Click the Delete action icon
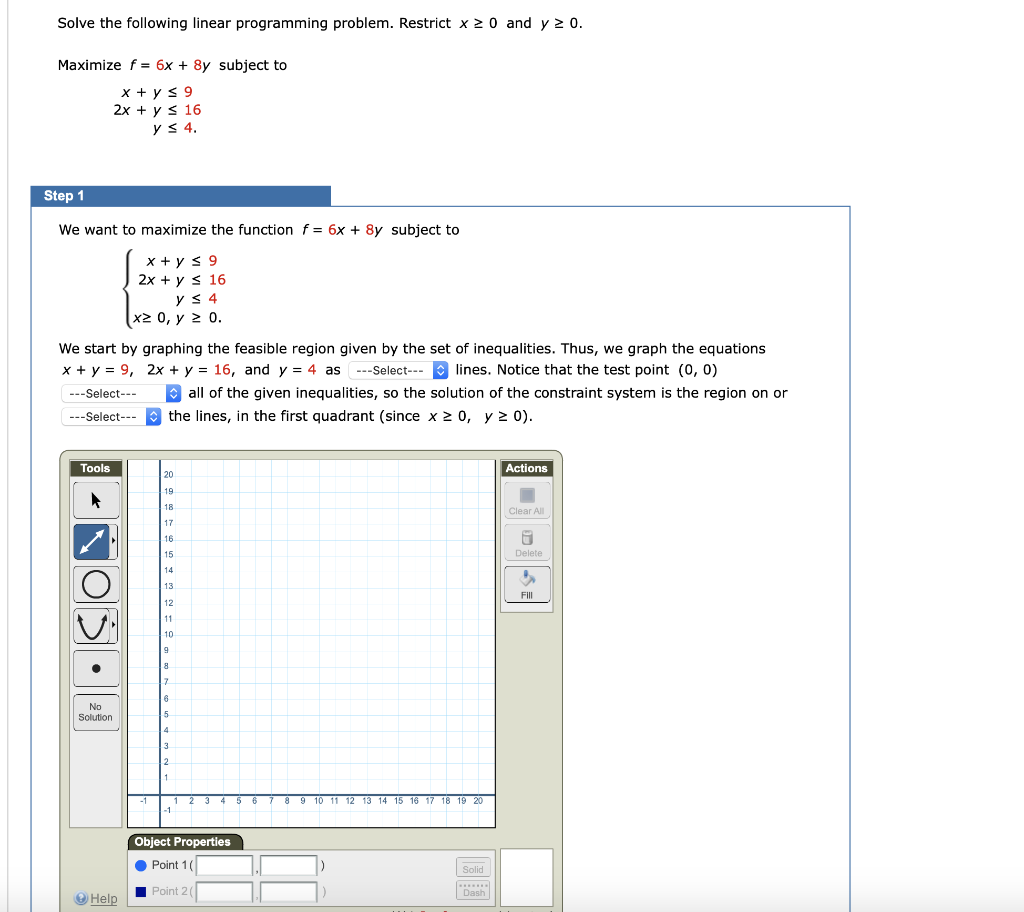 527,539
